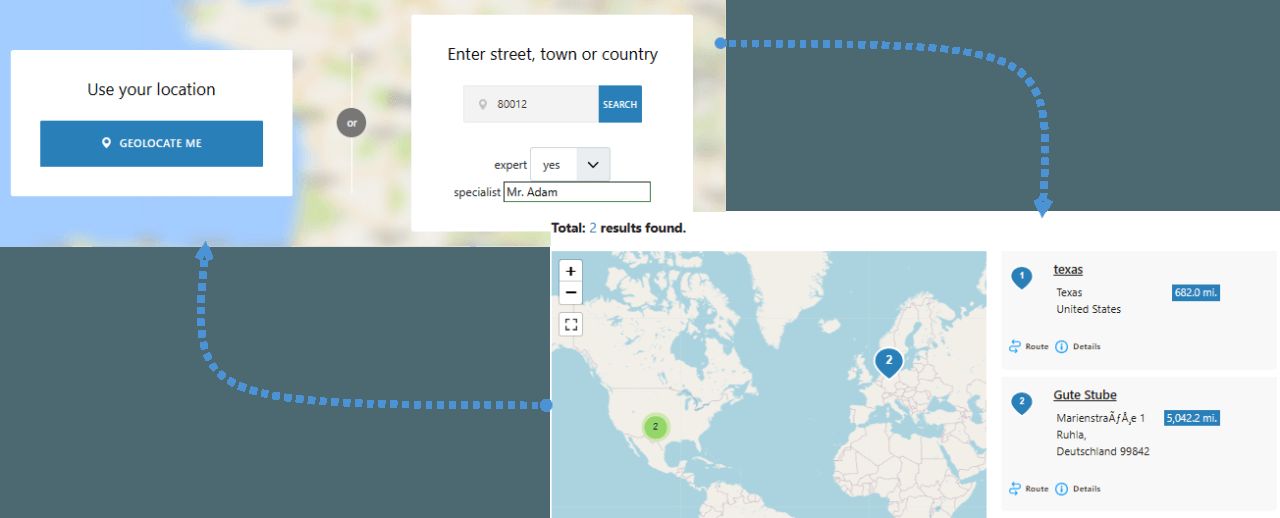Click the Deutschland 99842 address line
The image size is (1280, 518).
coord(1103,452)
